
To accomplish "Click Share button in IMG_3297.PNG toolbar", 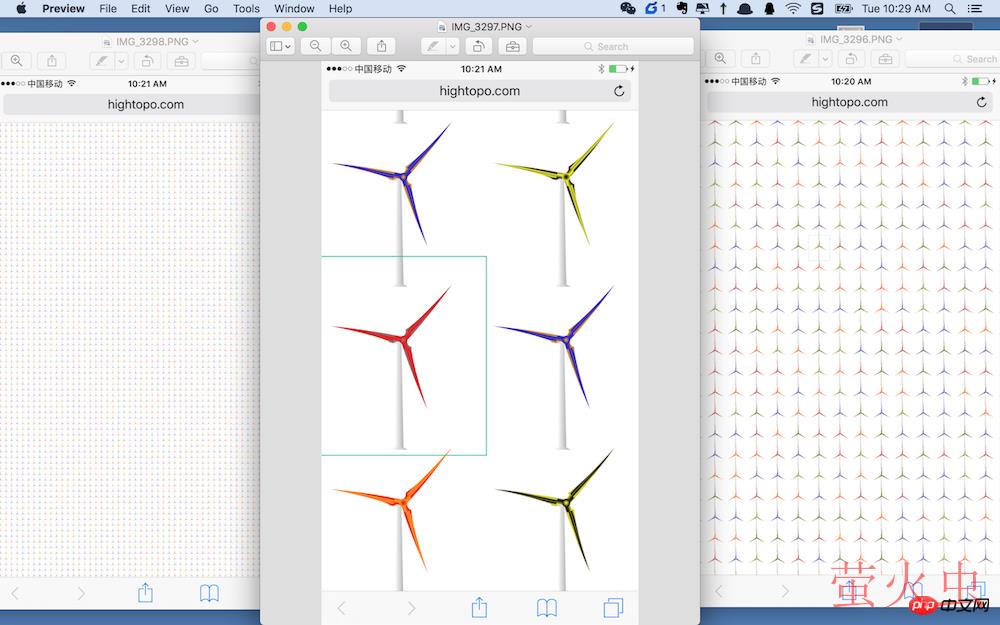I will pos(381,46).
